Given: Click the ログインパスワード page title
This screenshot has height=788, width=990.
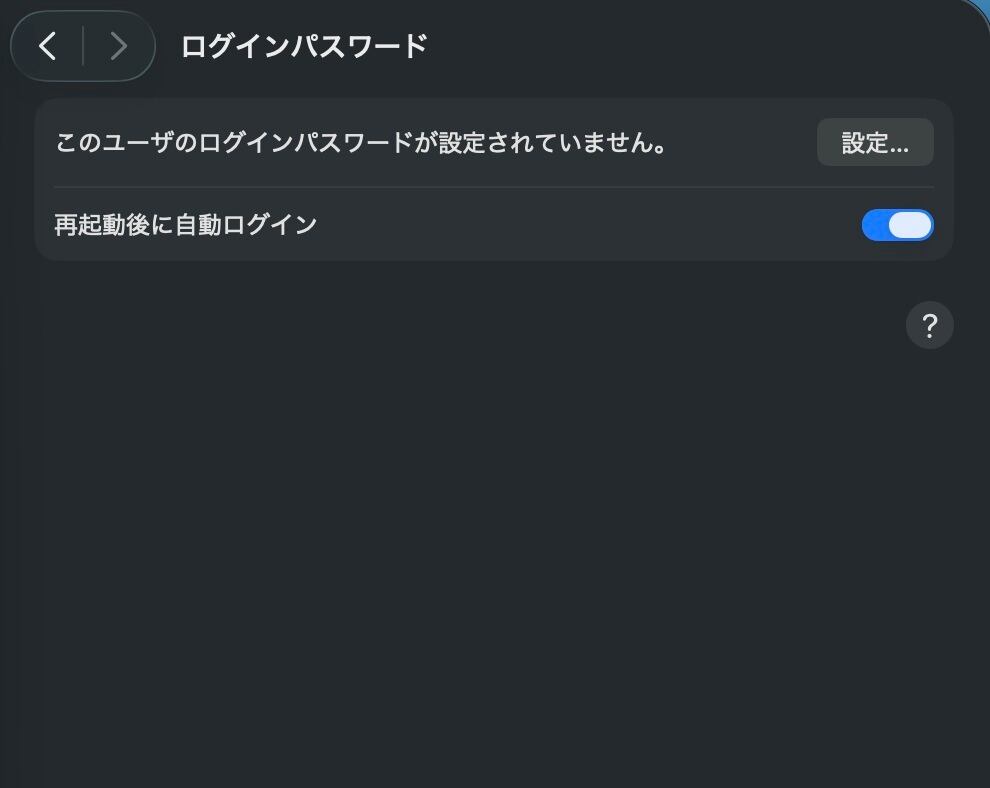Looking at the screenshot, I should coord(304,46).
